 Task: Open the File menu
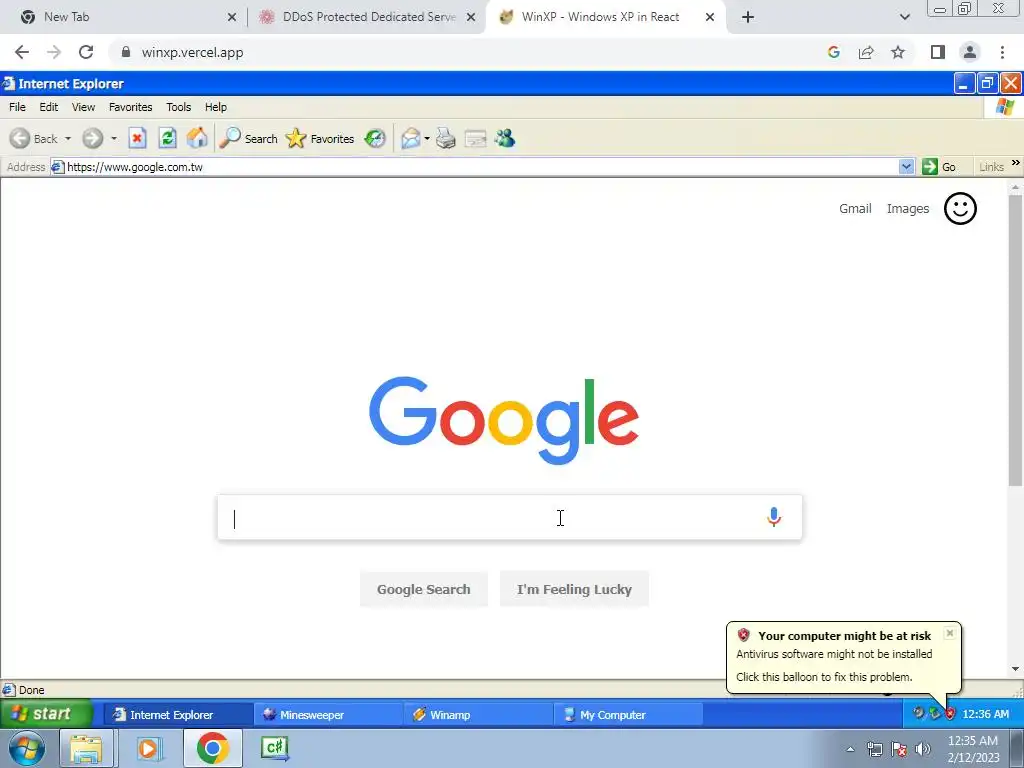click(18, 107)
